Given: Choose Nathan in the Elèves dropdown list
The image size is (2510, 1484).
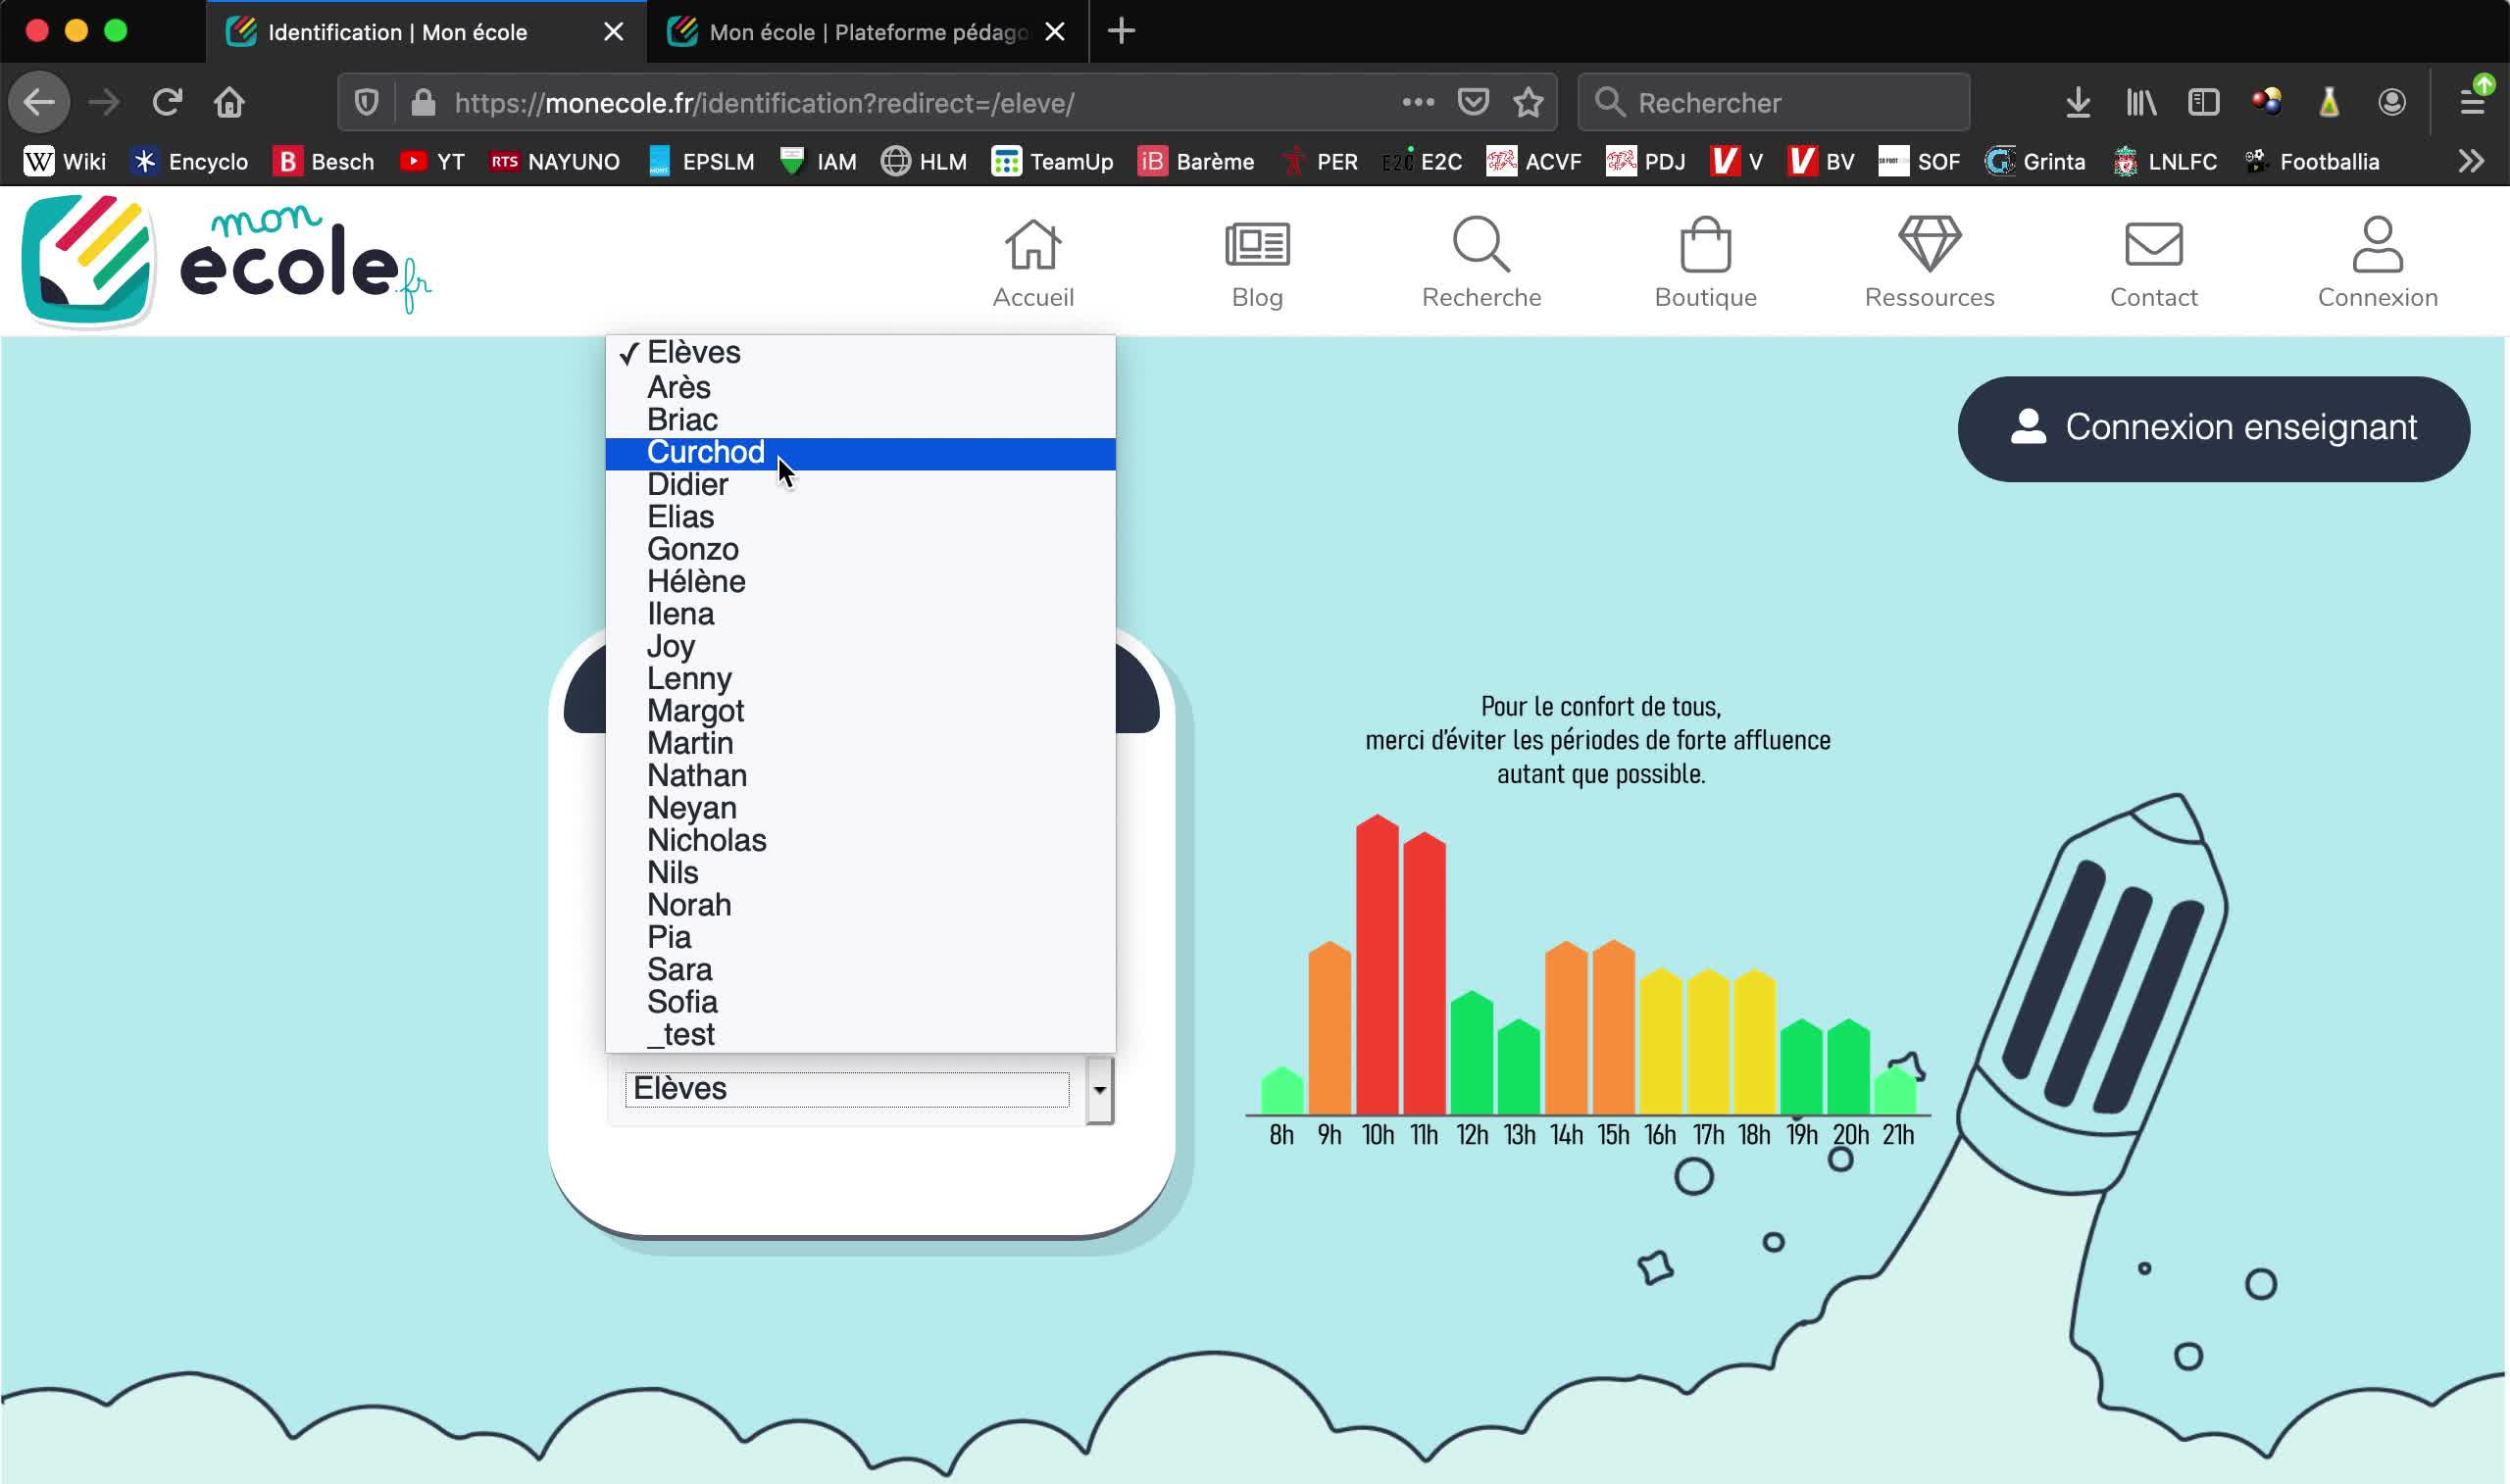Looking at the screenshot, I should coord(696,776).
